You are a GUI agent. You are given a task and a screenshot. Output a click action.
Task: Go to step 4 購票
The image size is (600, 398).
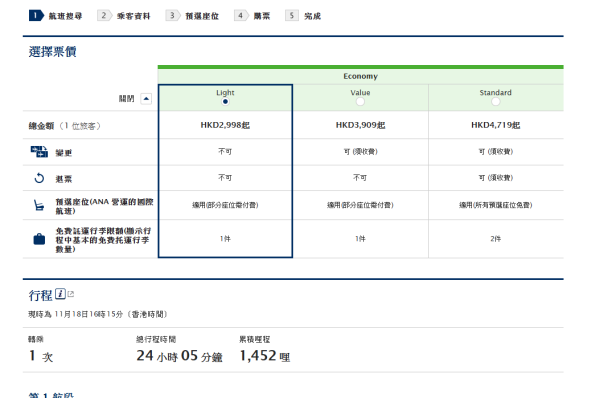point(252,16)
